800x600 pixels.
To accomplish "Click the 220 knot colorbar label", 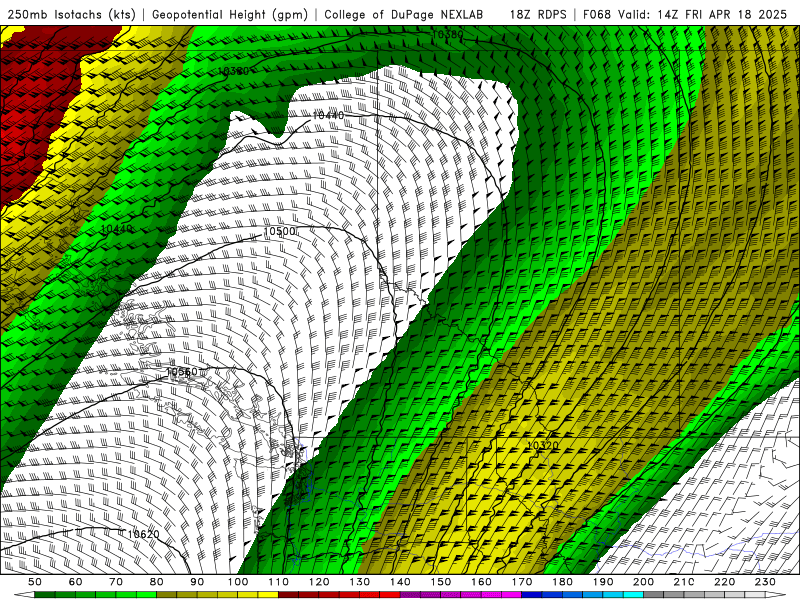I will click(724, 582).
